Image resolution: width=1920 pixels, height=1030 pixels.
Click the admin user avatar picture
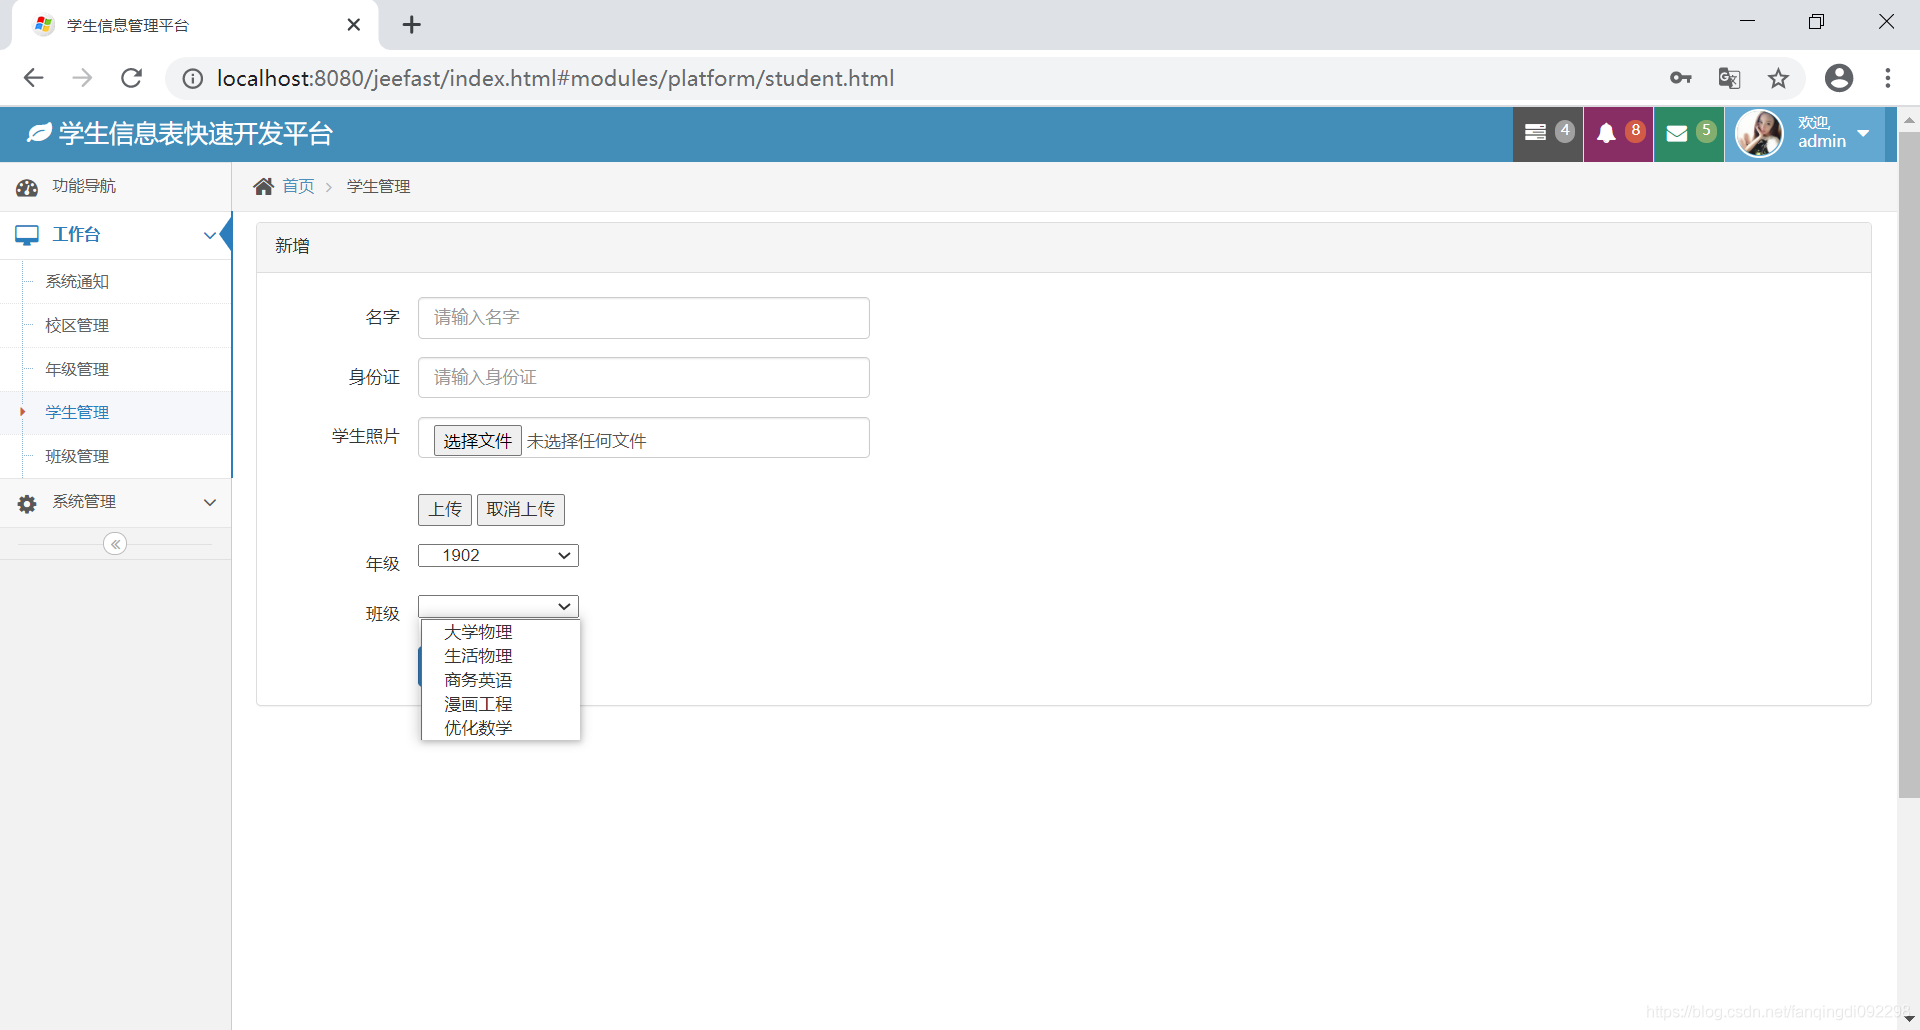tap(1759, 133)
